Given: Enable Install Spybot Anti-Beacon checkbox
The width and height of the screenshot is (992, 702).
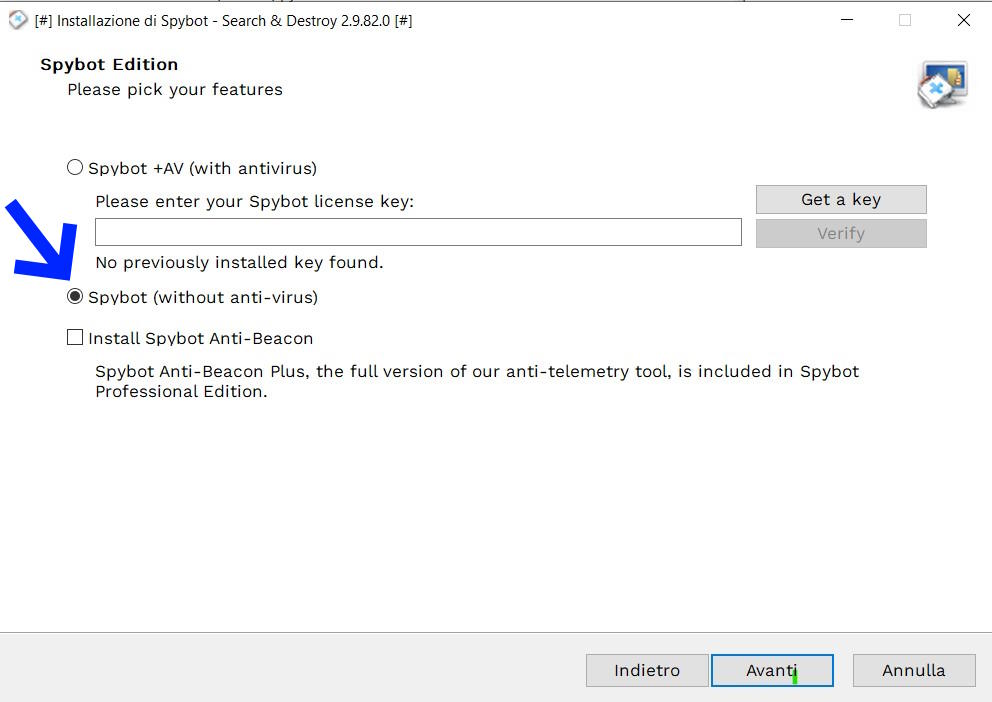Looking at the screenshot, I should coord(75,338).
